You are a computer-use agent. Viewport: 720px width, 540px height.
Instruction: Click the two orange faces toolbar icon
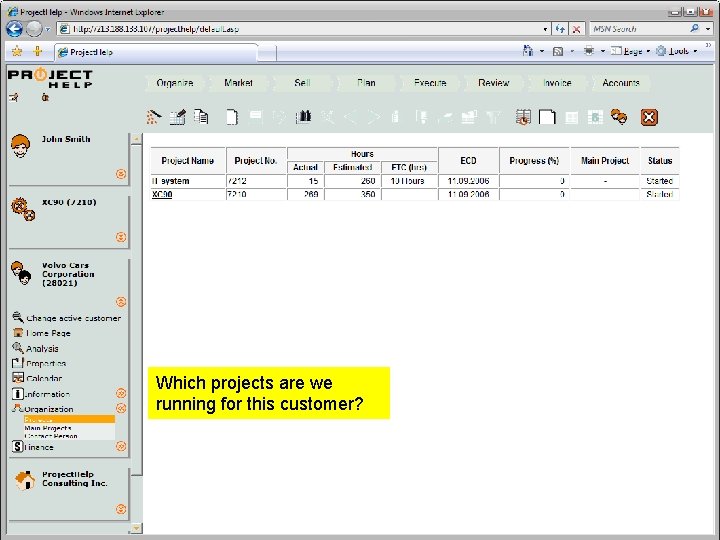[619, 117]
